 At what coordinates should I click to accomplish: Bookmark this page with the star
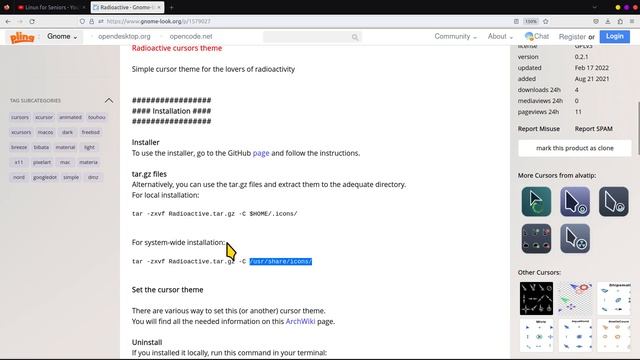tap(546, 21)
